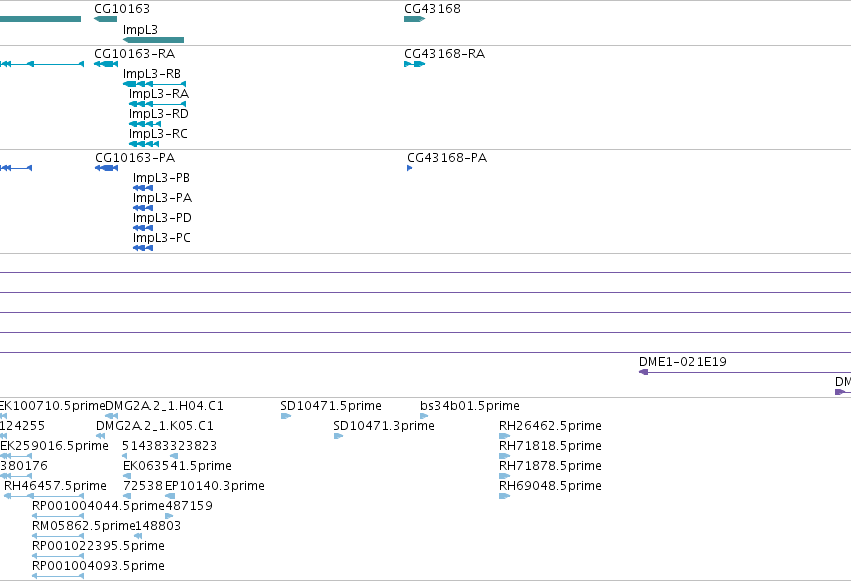Click feature labeled 148803
The image size is (851, 581).
point(157,526)
